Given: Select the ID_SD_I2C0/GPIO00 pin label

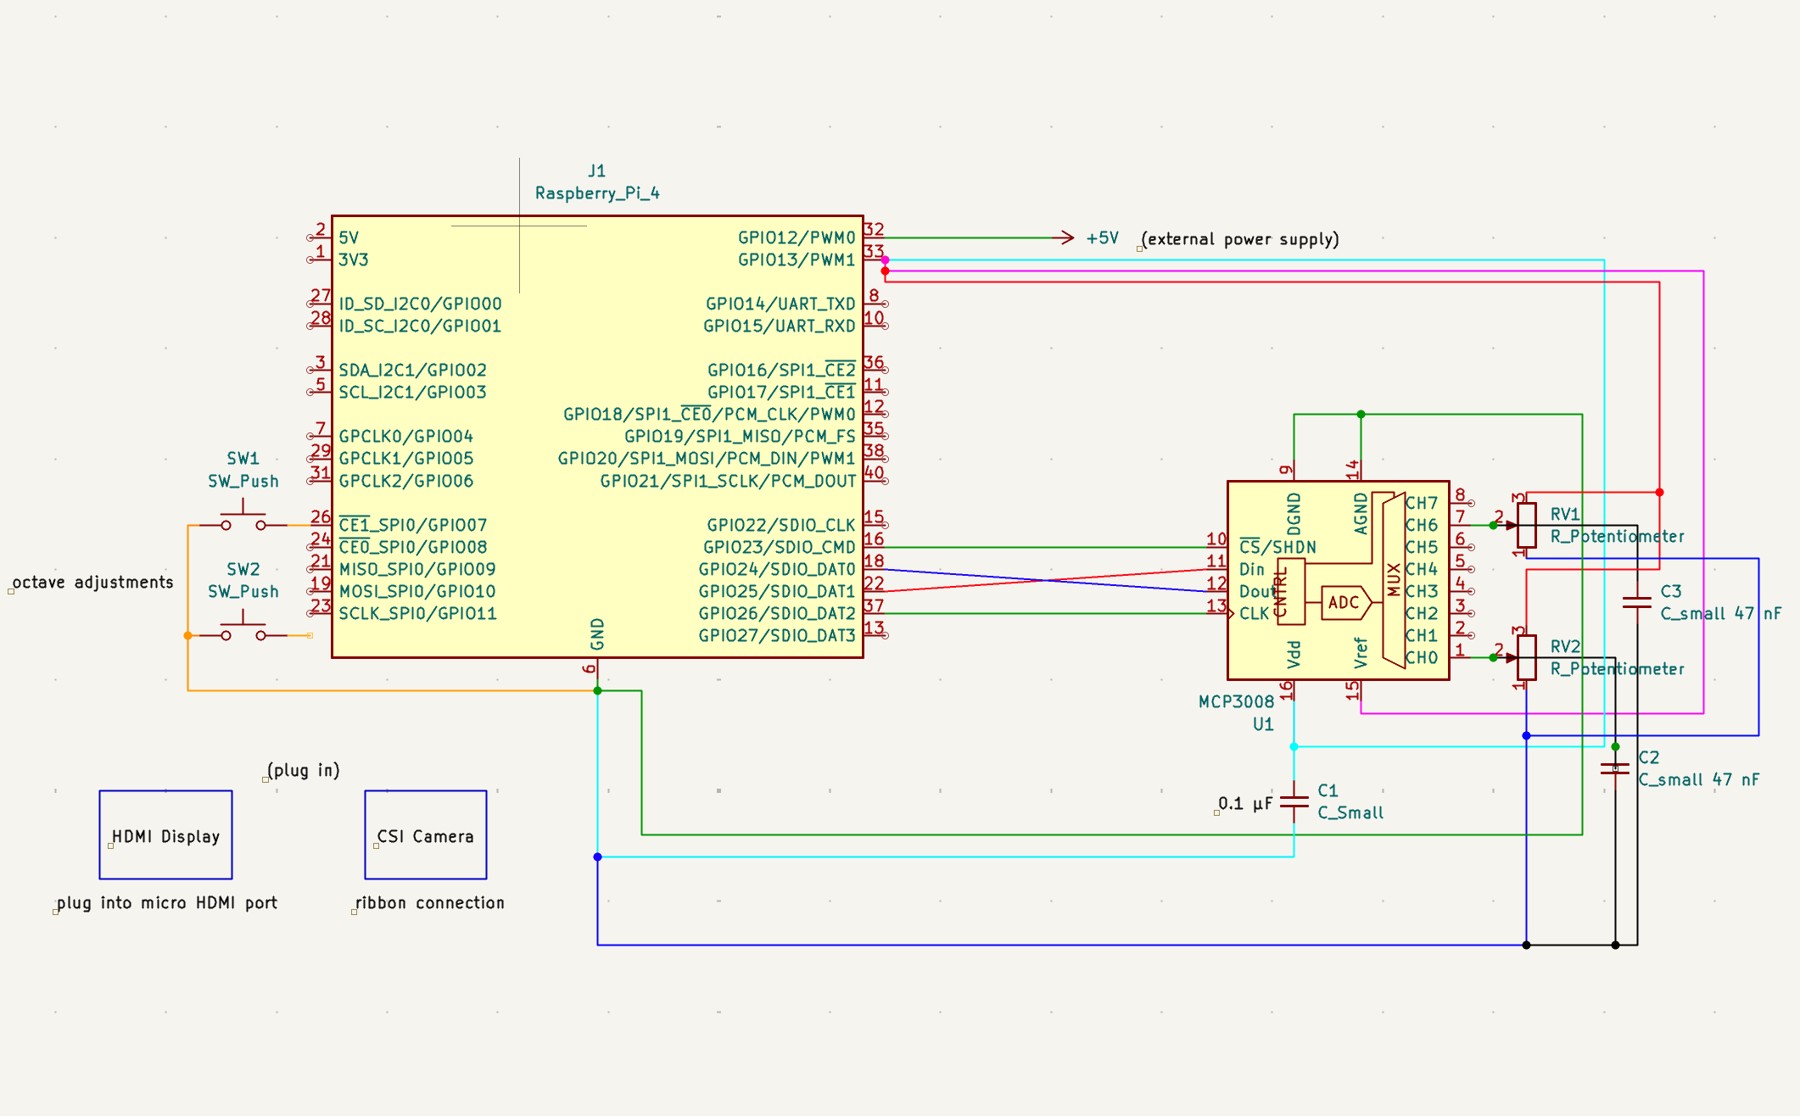Looking at the screenshot, I should (420, 304).
